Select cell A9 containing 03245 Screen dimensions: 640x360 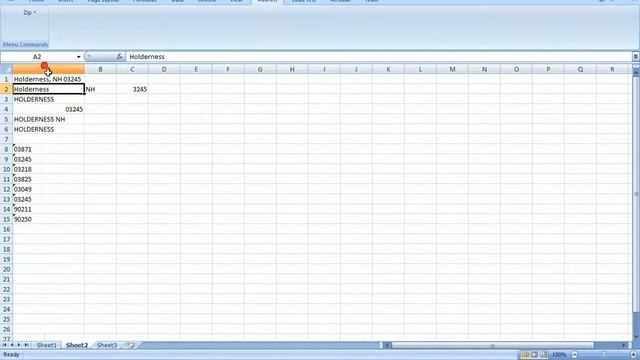coord(49,159)
